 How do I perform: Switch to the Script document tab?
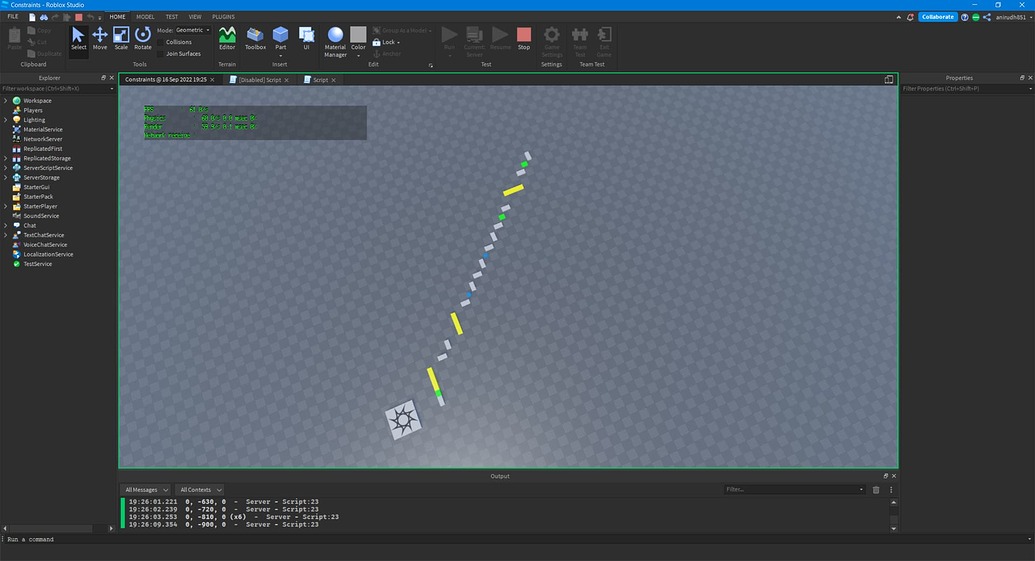(x=319, y=80)
